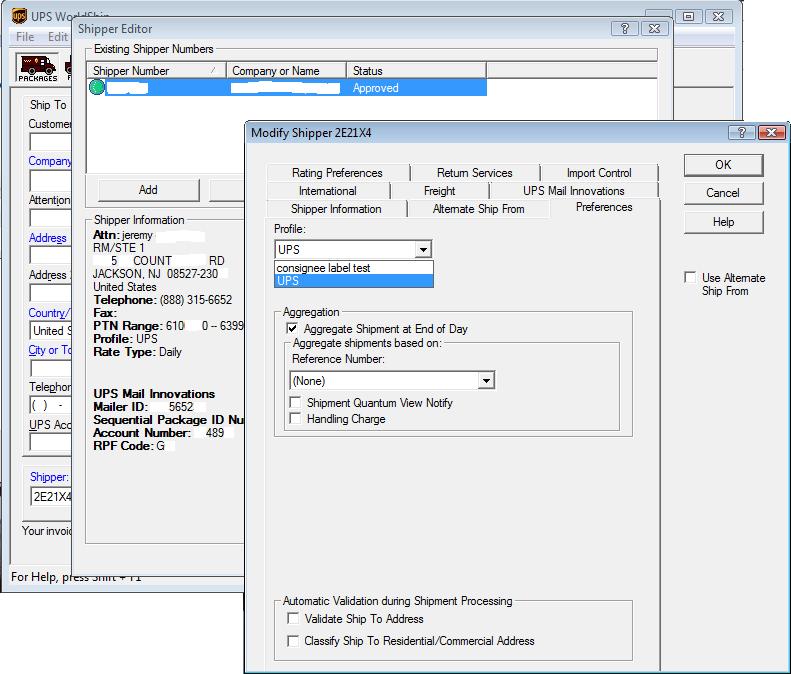Open the Shipper Information tab
791x674 pixels.
[336, 209]
